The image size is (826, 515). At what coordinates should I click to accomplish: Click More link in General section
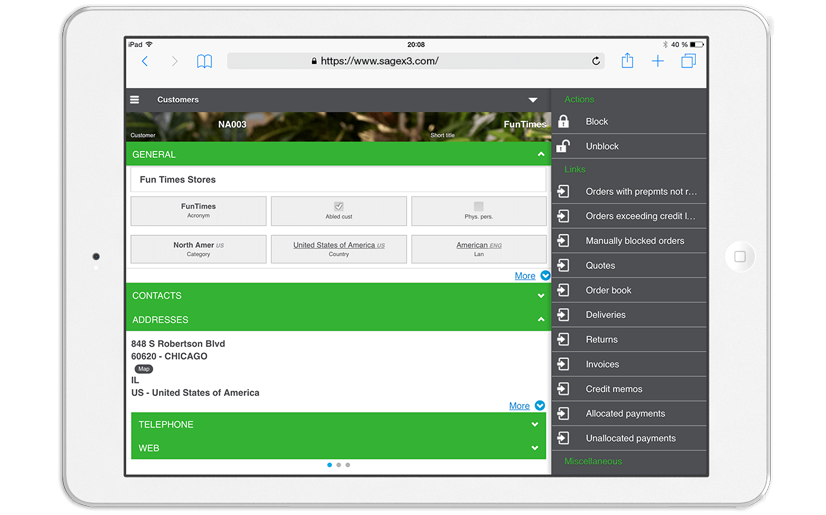525,276
